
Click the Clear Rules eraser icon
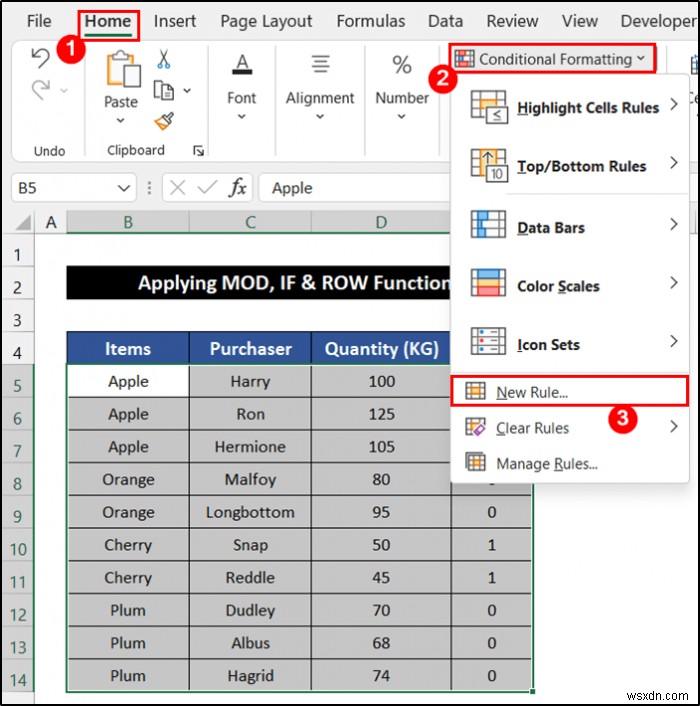(475, 427)
